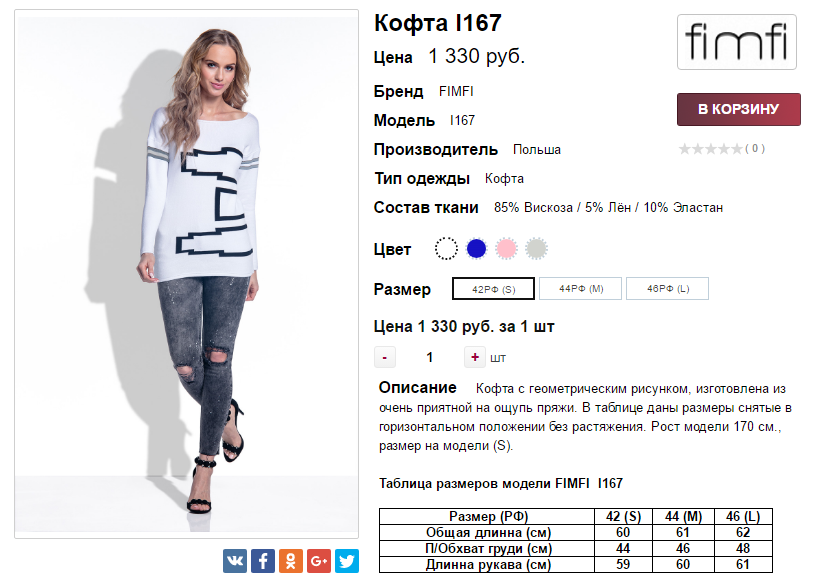Decrease quantity with minus button

click(385, 357)
